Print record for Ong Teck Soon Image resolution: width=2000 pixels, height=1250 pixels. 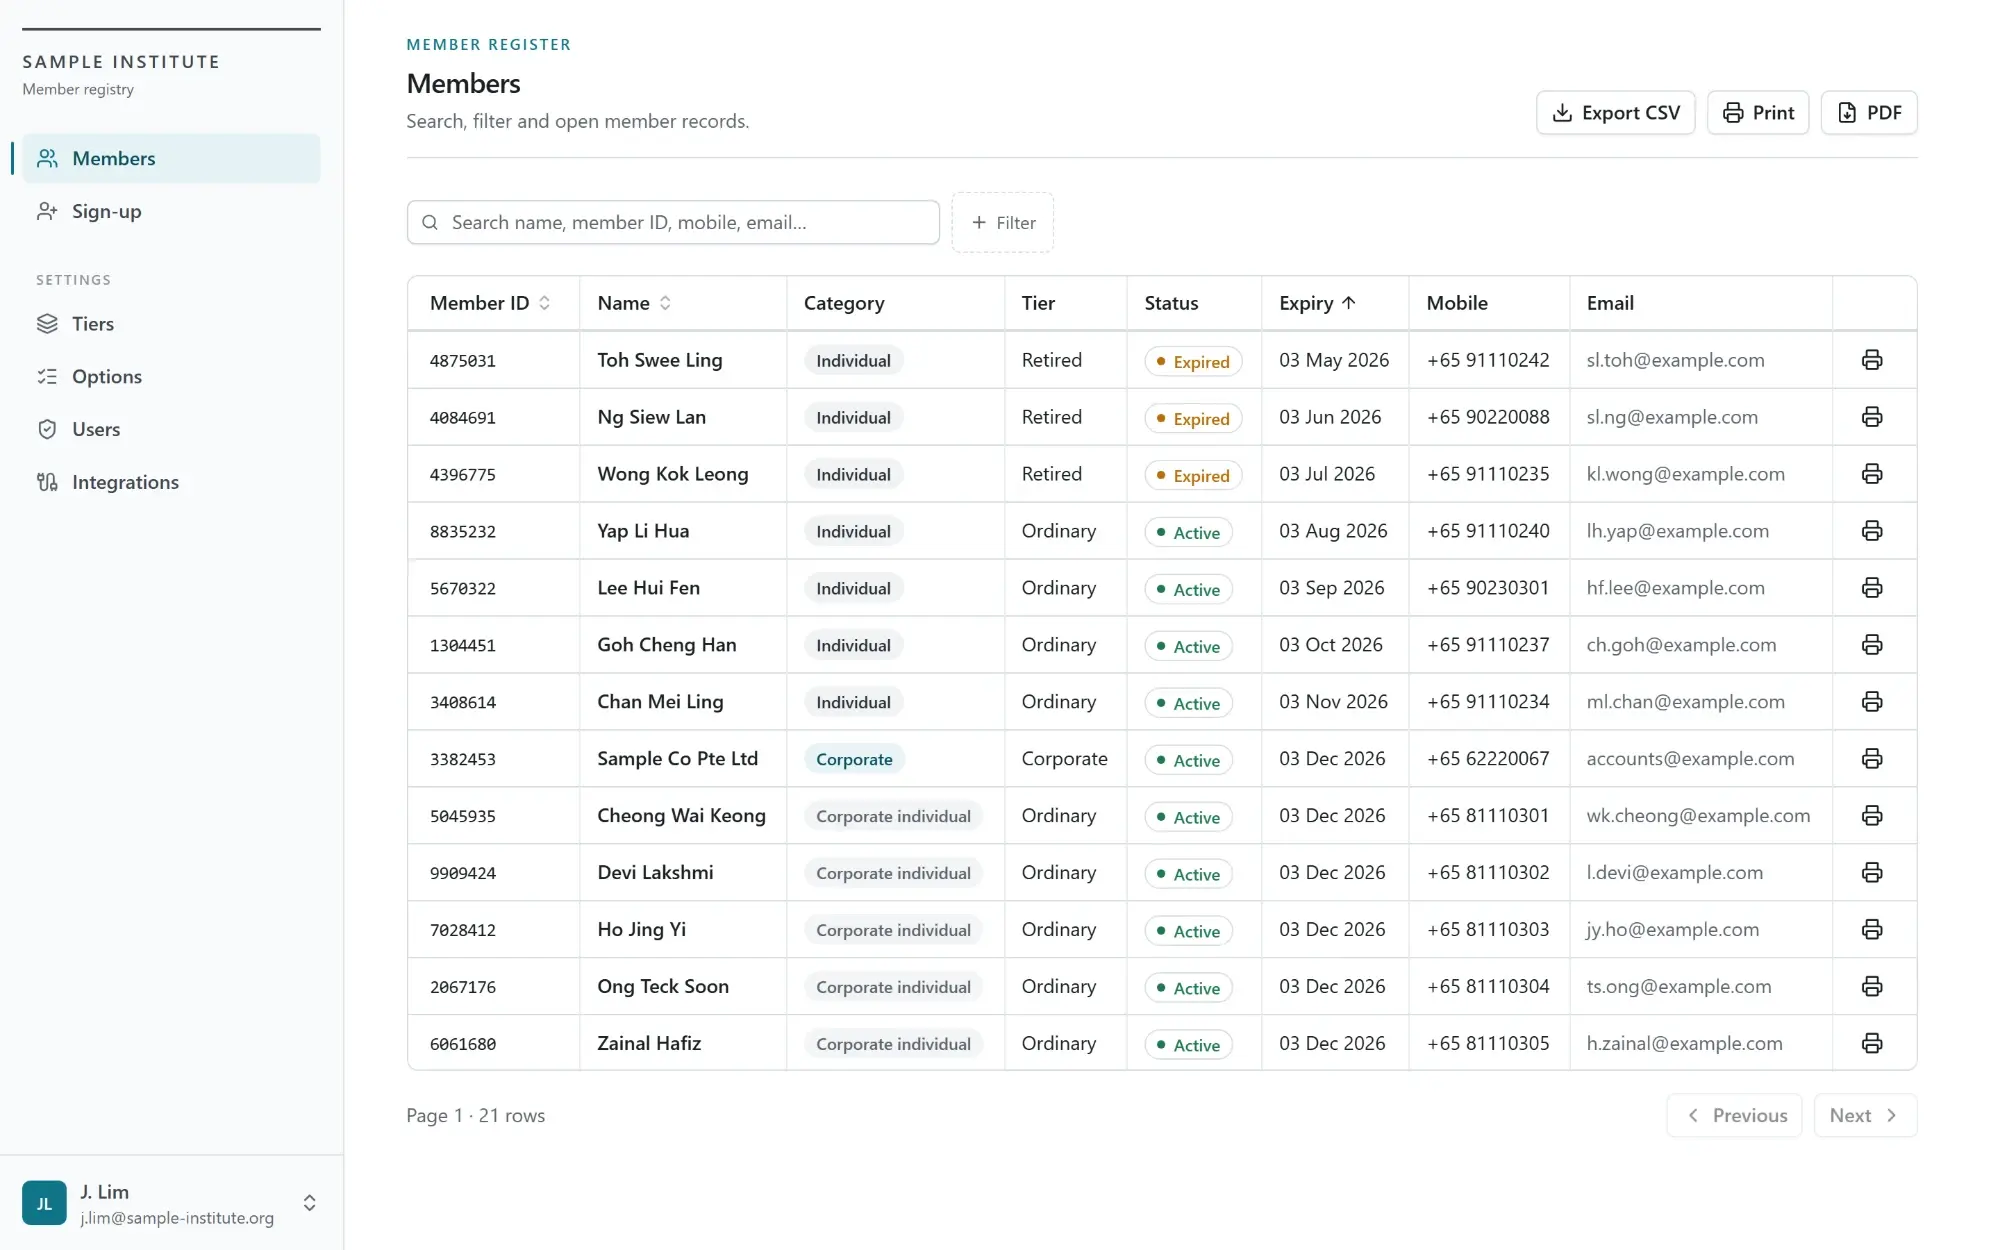1872,987
